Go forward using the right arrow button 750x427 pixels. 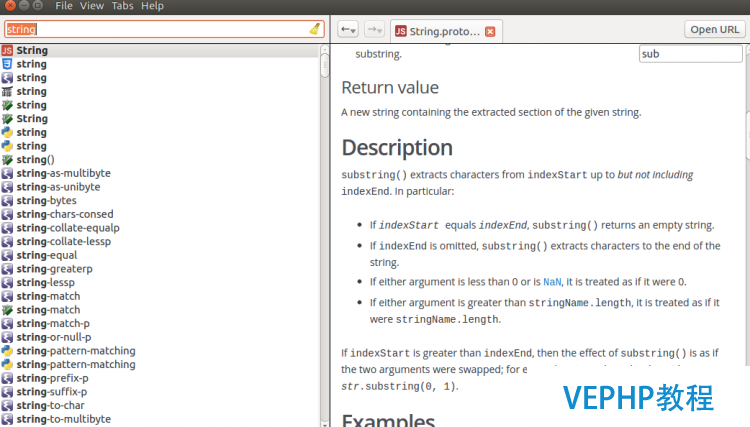(x=374, y=30)
